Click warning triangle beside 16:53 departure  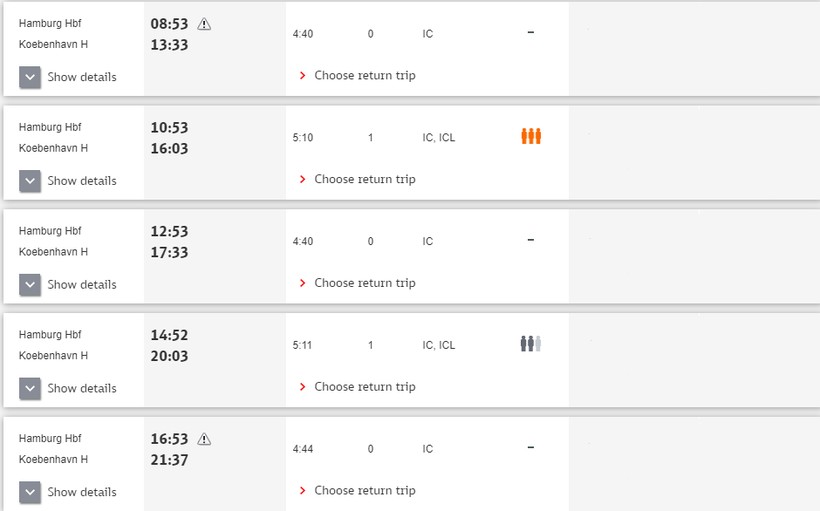[204, 439]
